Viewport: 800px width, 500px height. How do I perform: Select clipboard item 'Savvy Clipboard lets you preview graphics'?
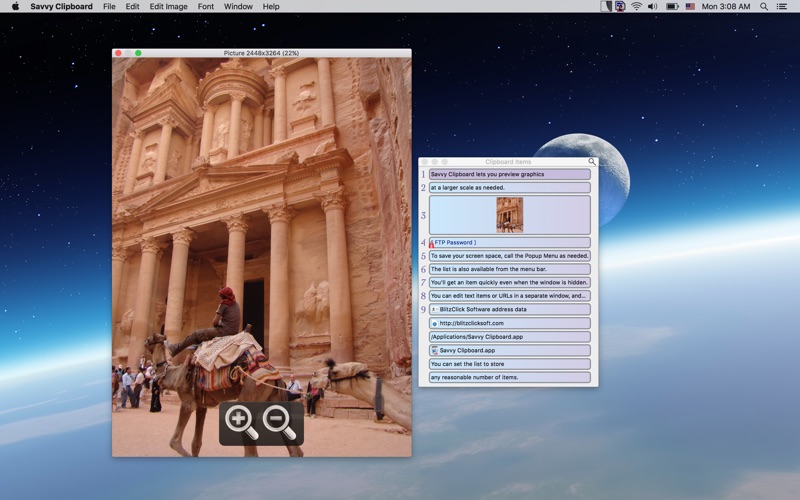(510, 174)
